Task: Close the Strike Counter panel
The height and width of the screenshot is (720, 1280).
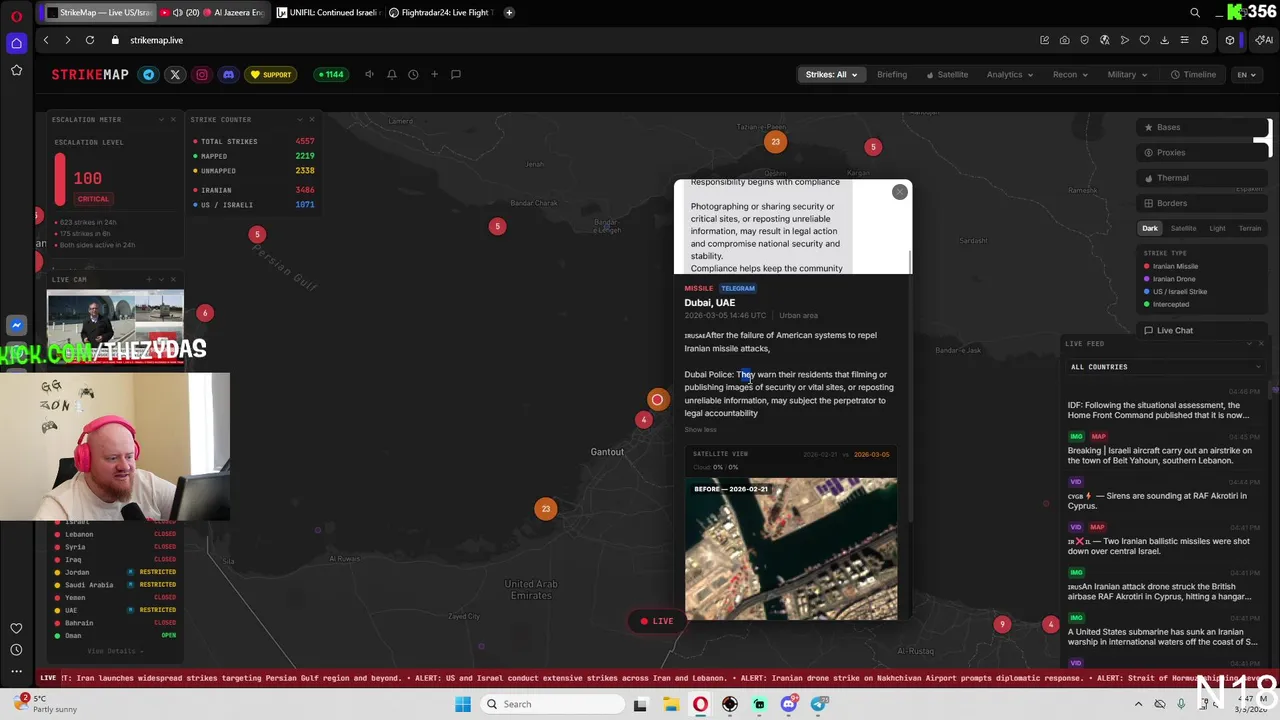Action: click(312, 119)
